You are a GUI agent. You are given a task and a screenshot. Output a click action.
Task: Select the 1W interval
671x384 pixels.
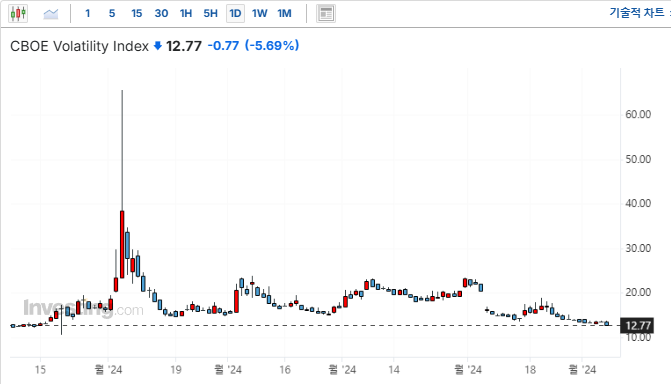[259, 14]
